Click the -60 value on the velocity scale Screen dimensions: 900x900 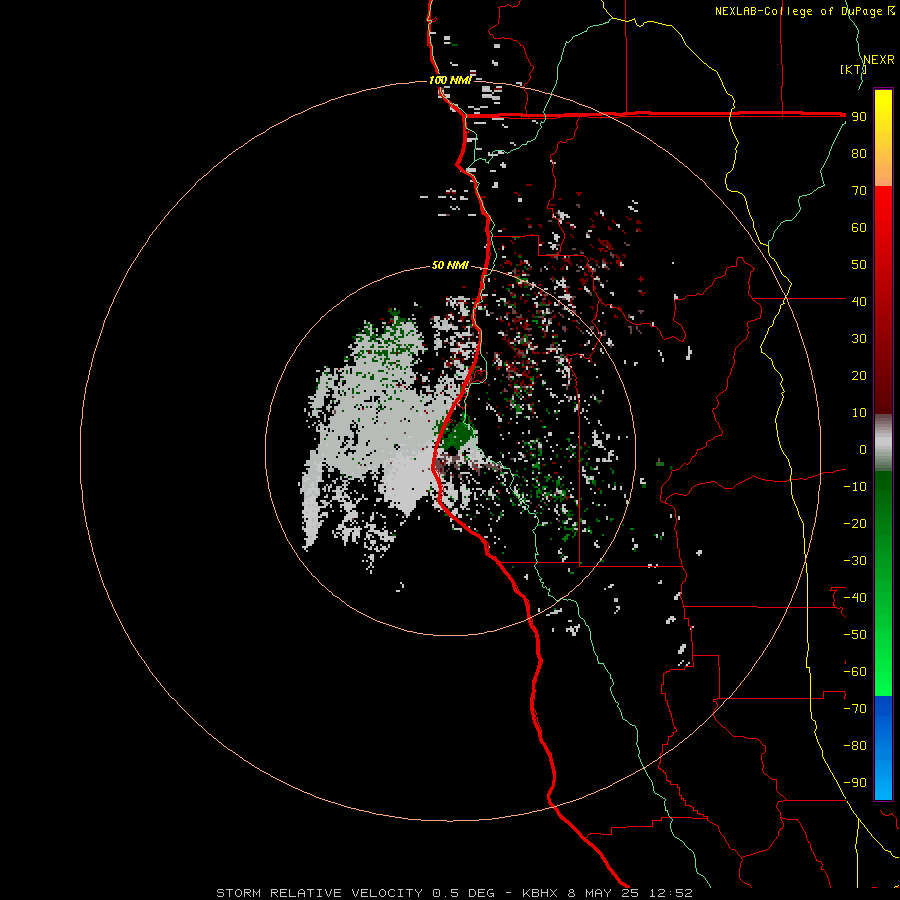point(855,672)
